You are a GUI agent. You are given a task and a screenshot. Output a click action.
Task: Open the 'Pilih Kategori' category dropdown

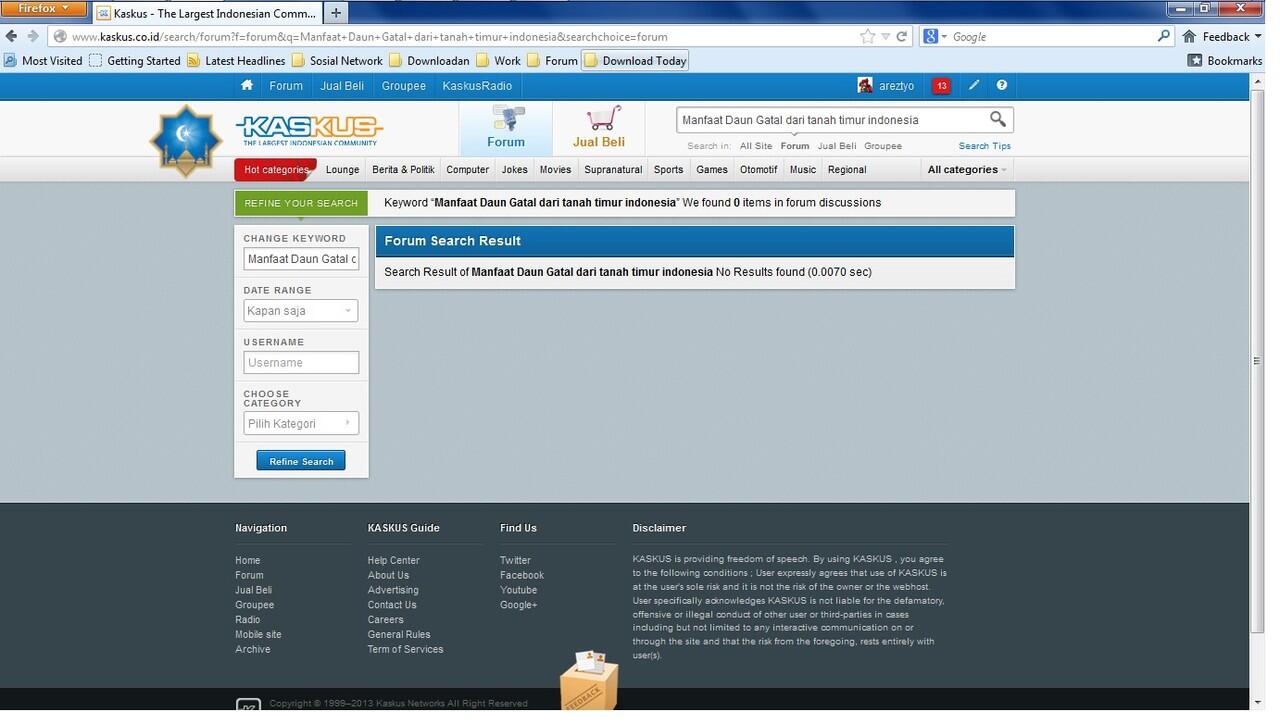pyautogui.click(x=300, y=424)
